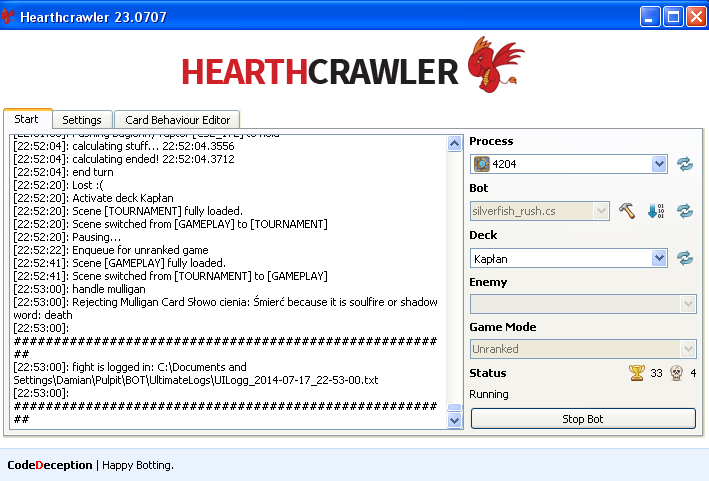Click log line 'Pausing...'
This screenshot has height=481, width=709.
pyautogui.click(x=67, y=237)
